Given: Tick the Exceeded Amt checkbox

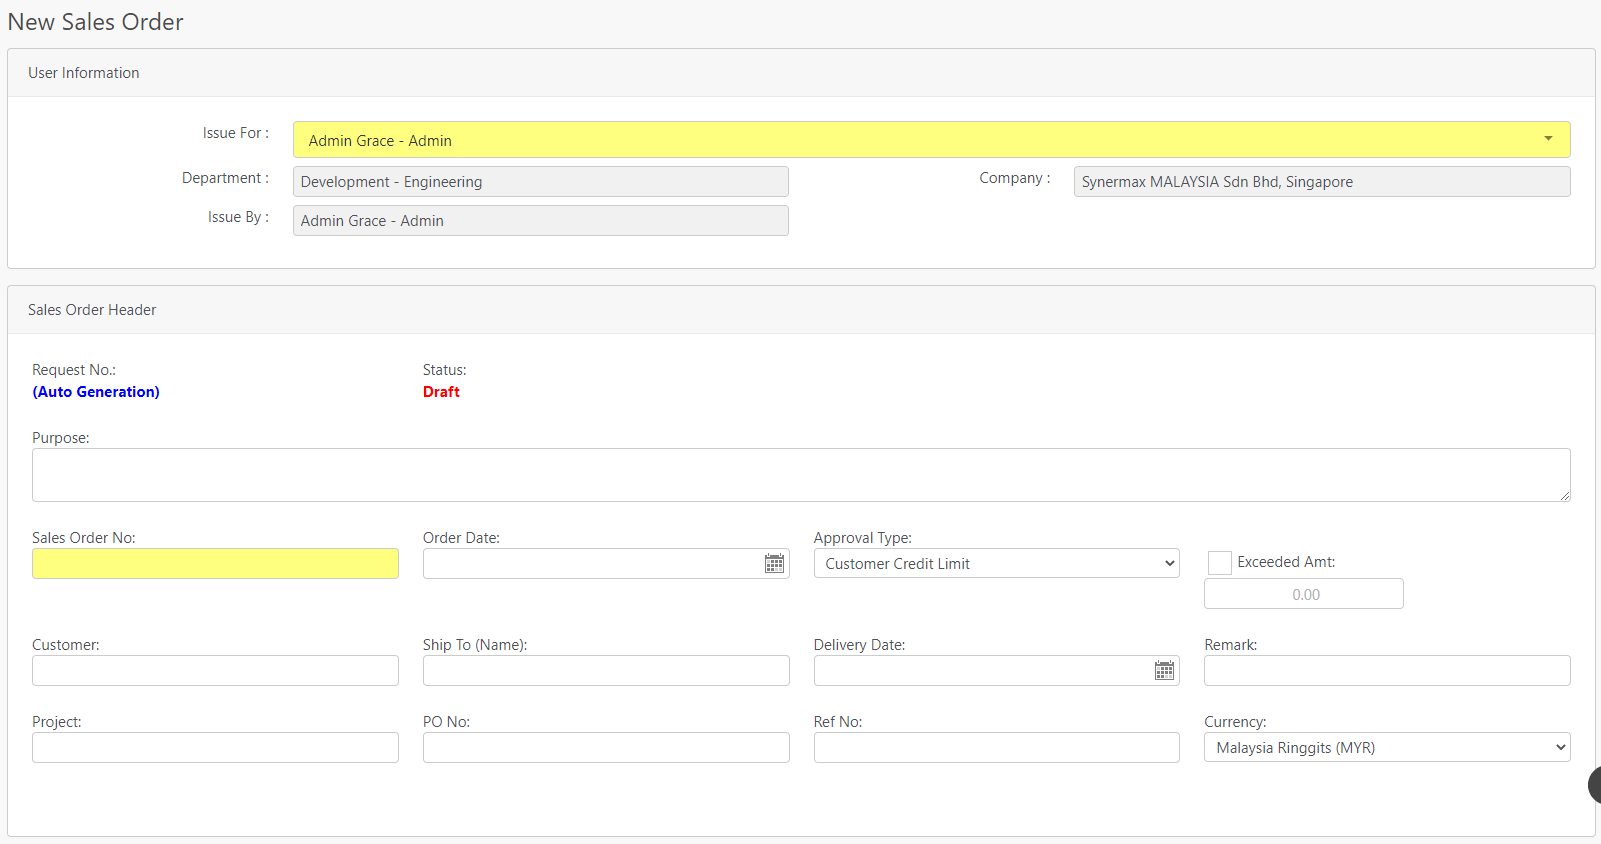Looking at the screenshot, I should (x=1219, y=563).
